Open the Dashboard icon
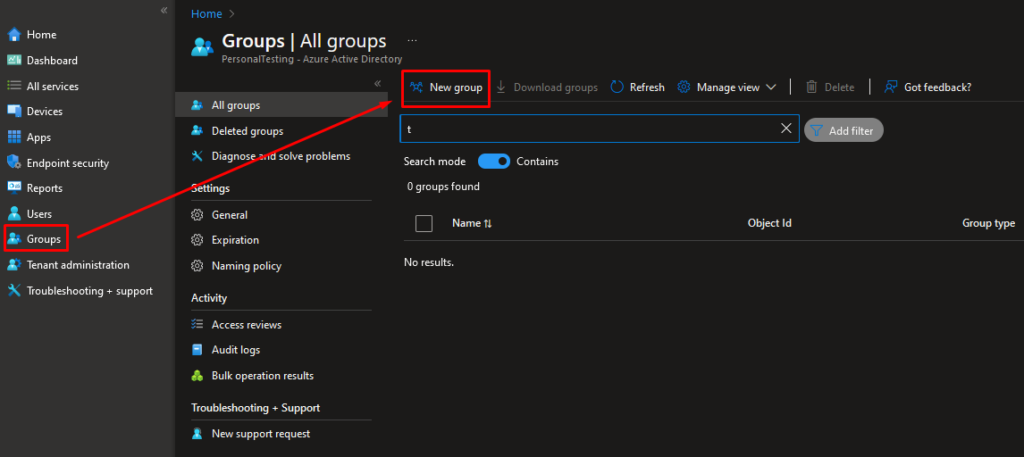1024x457 pixels. (14, 60)
